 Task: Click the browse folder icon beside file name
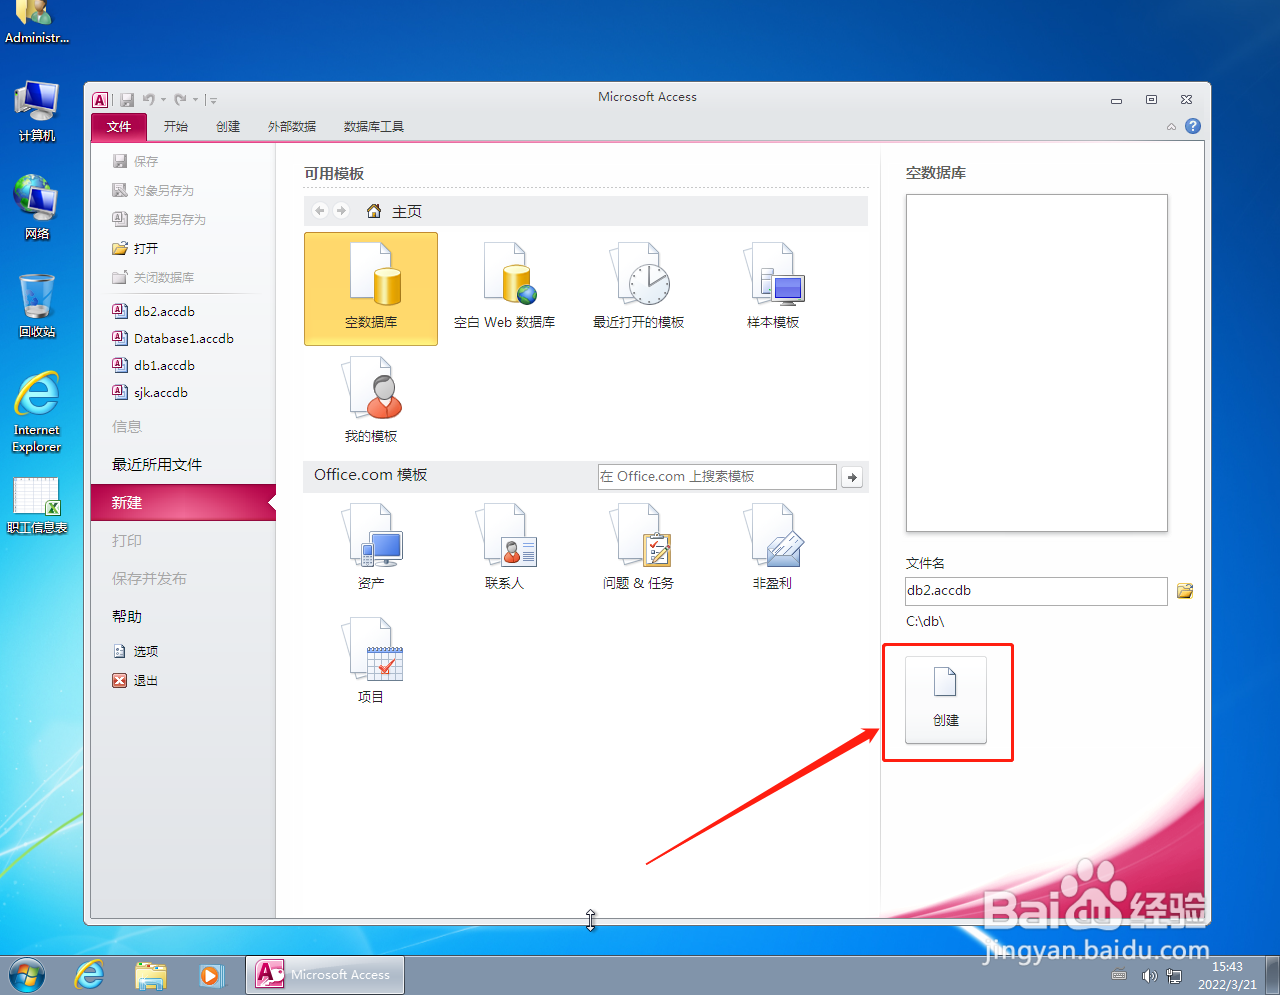tap(1185, 591)
